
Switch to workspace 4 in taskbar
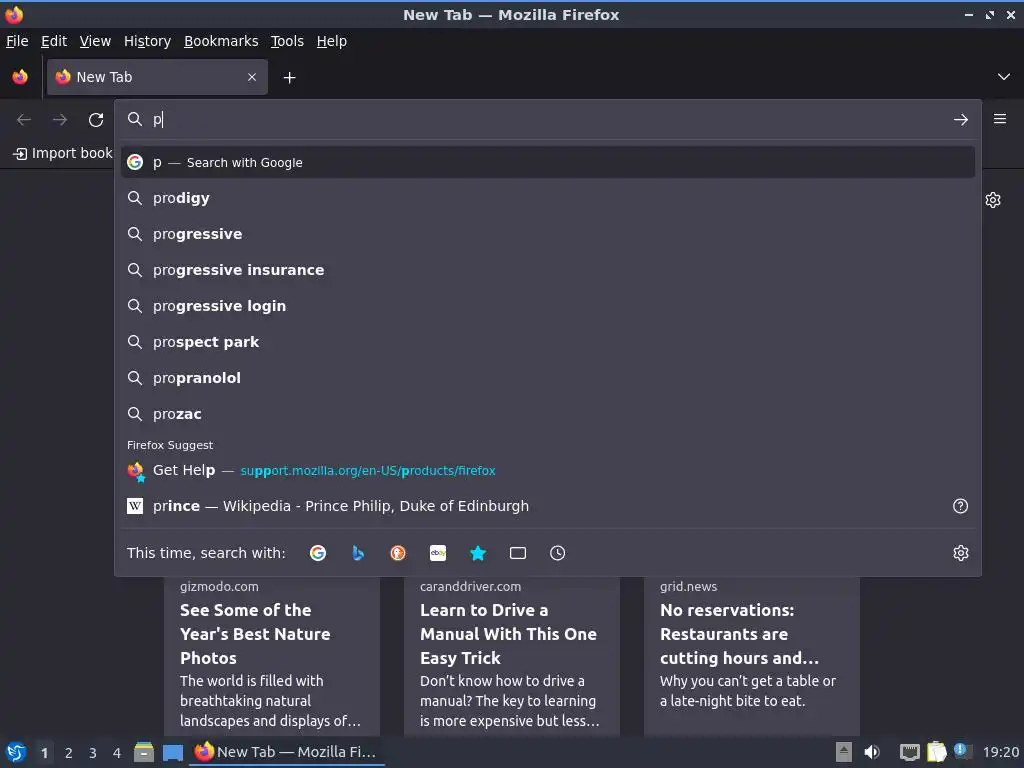pyautogui.click(x=117, y=753)
